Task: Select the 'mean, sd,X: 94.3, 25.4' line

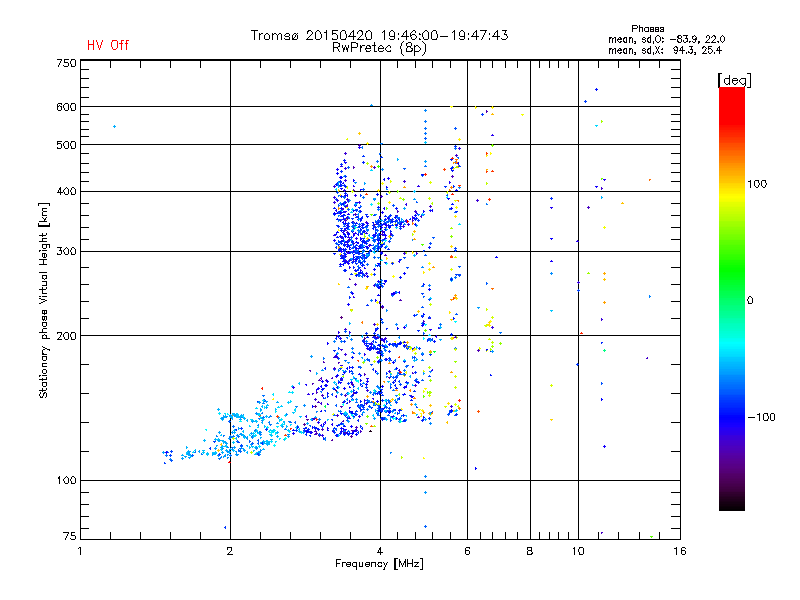Action: pyautogui.click(x=665, y=50)
